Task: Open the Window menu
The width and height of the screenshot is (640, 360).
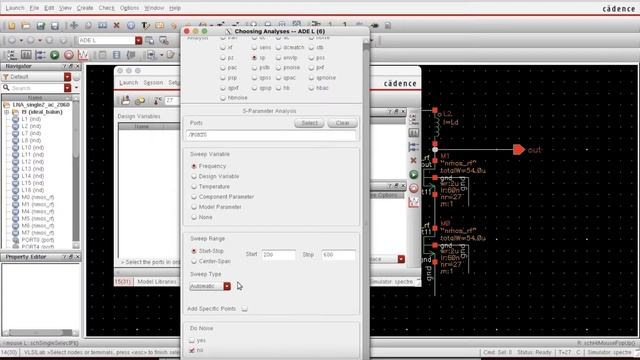Action: [x=154, y=8]
